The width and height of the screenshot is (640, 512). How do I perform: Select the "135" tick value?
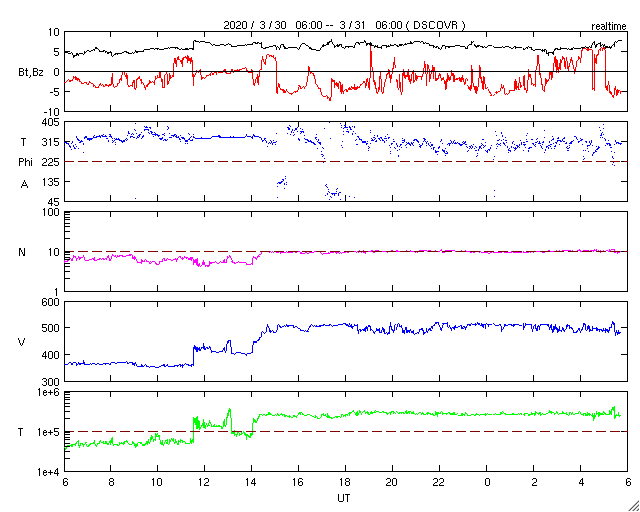(x=51, y=182)
